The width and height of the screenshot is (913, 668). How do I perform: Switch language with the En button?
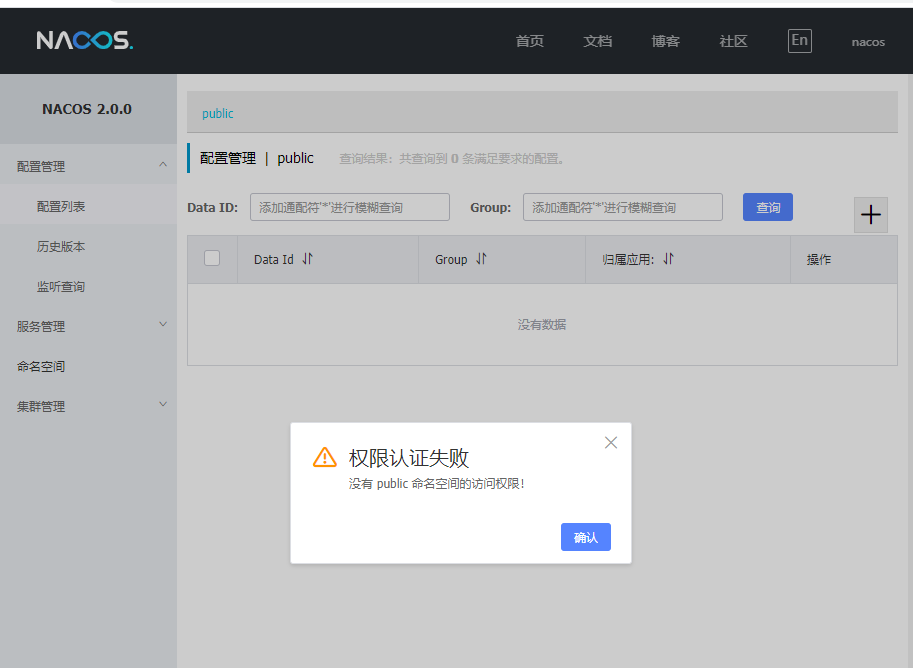pyautogui.click(x=799, y=41)
